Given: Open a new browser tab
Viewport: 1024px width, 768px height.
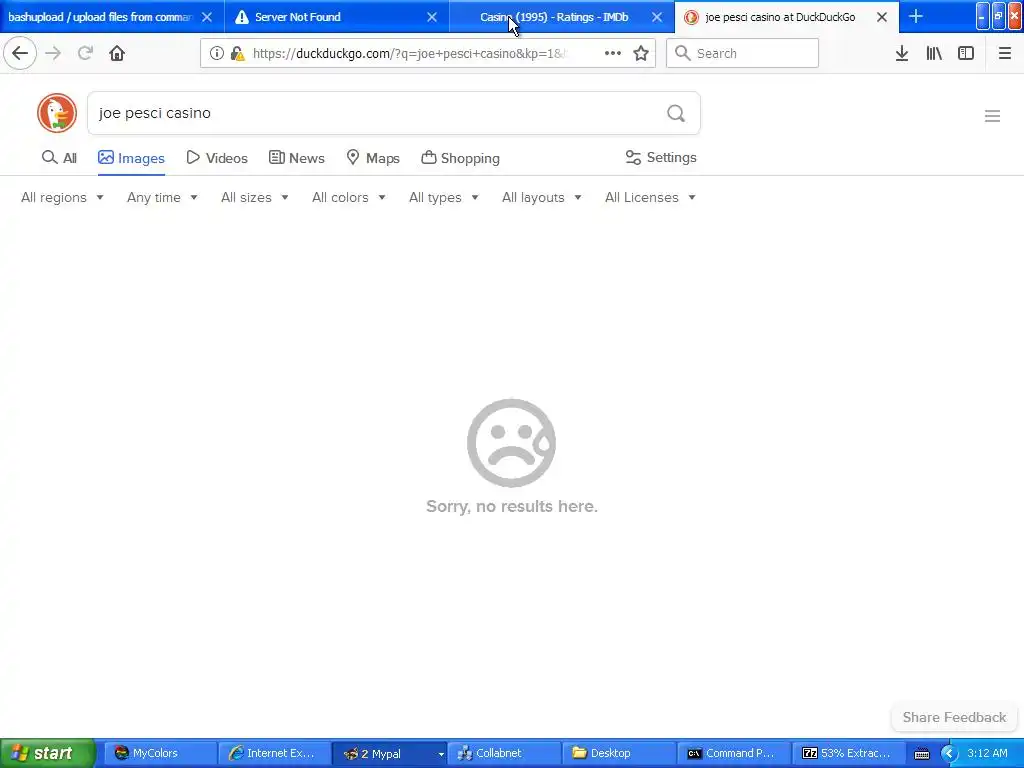Looking at the screenshot, I should click(x=916, y=17).
